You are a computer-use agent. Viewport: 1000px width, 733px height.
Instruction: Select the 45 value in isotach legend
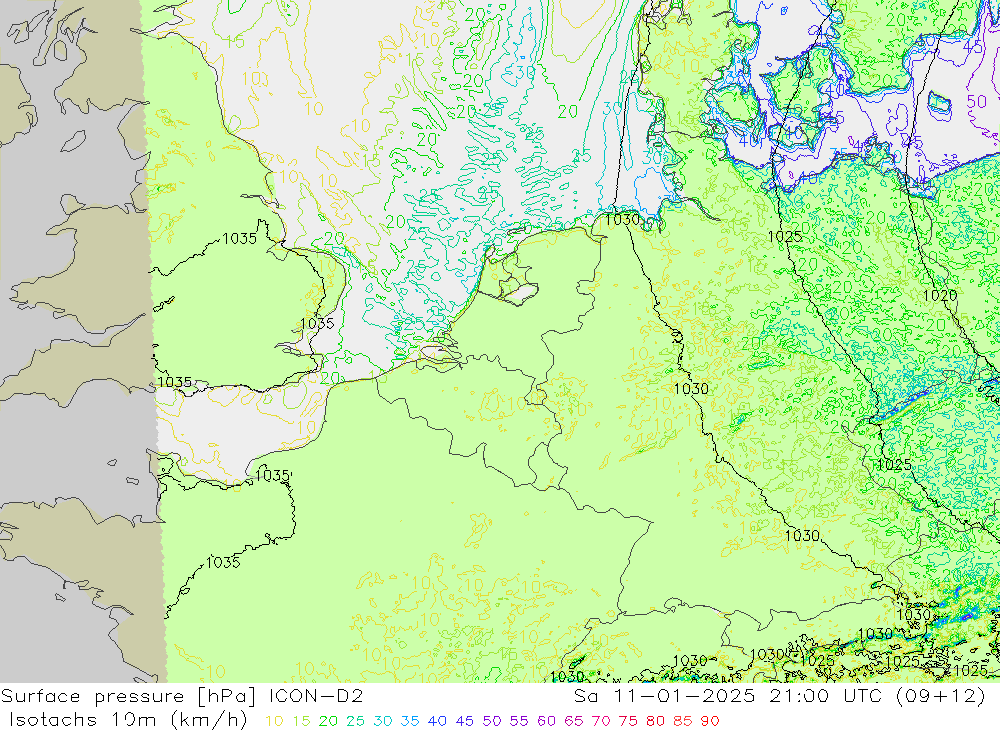pos(465,722)
